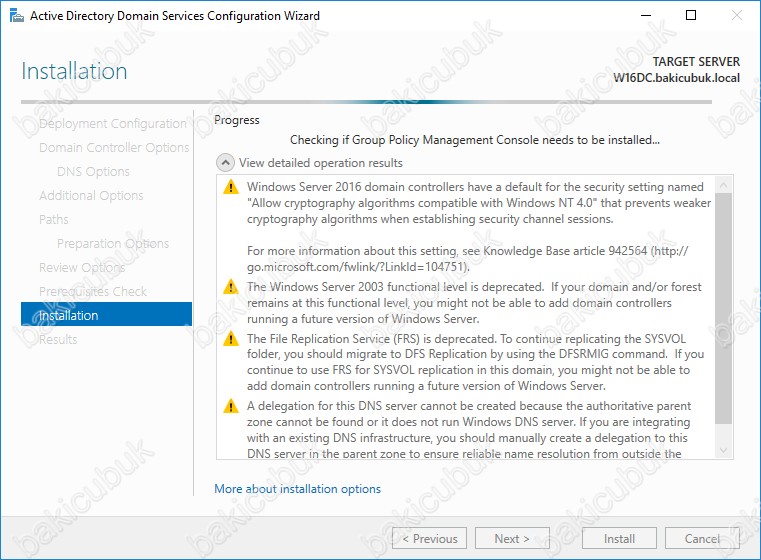761x560 pixels.
Task: Select Additional Options in the sidebar
Action: pyautogui.click(x=91, y=196)
